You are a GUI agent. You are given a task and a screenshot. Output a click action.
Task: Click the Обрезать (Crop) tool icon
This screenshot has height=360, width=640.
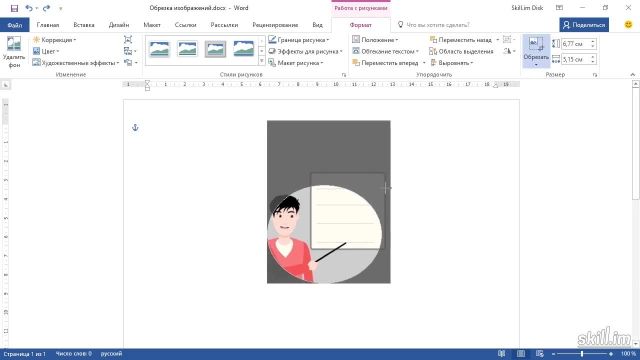pyautogui.click(x=536, y=44)
